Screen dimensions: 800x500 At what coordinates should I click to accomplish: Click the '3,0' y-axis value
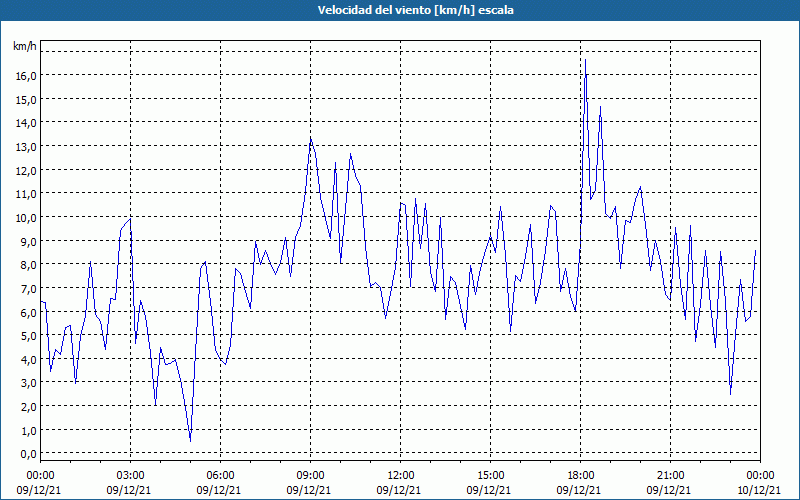tap(29, 383)
